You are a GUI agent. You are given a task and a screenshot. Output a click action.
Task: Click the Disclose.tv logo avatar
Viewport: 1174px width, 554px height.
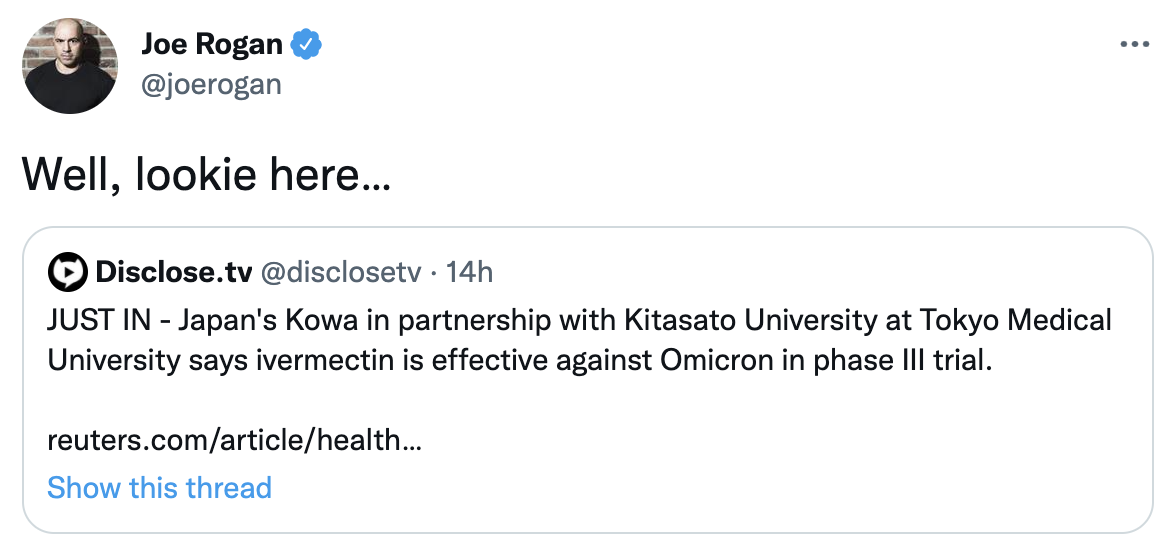pos(67,271)
